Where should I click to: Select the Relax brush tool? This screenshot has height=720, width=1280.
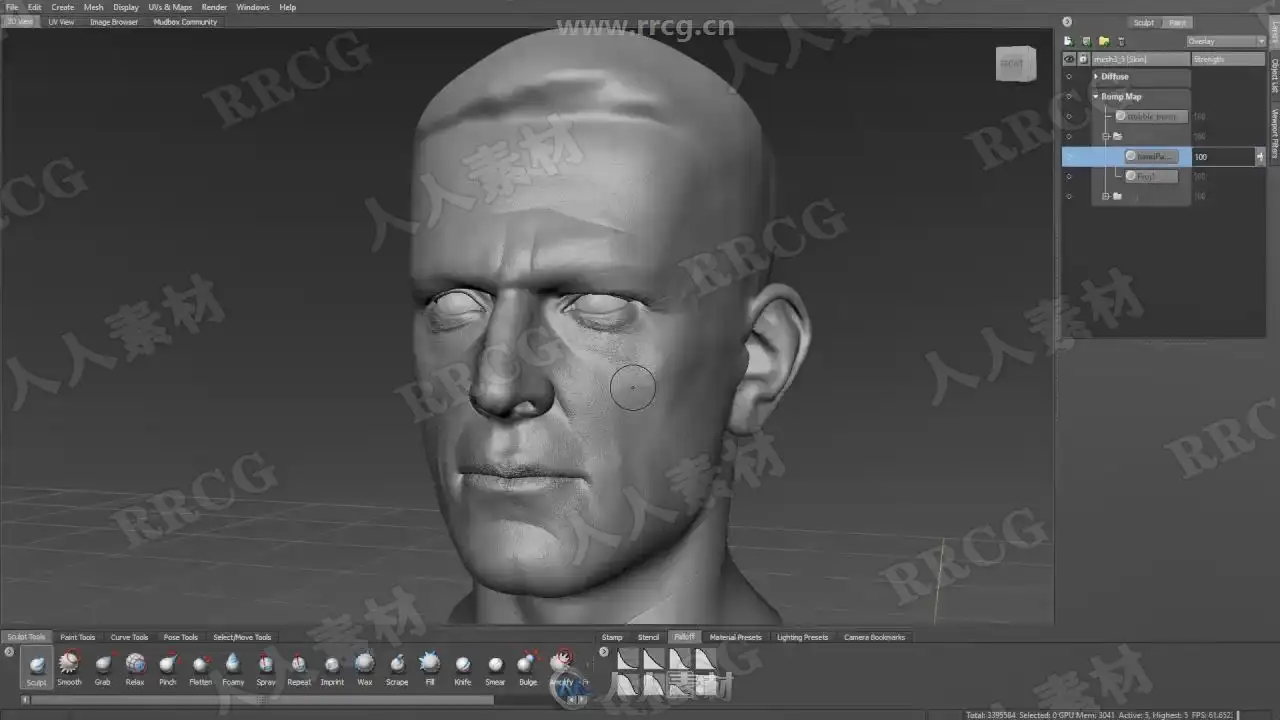click(135, 667)
